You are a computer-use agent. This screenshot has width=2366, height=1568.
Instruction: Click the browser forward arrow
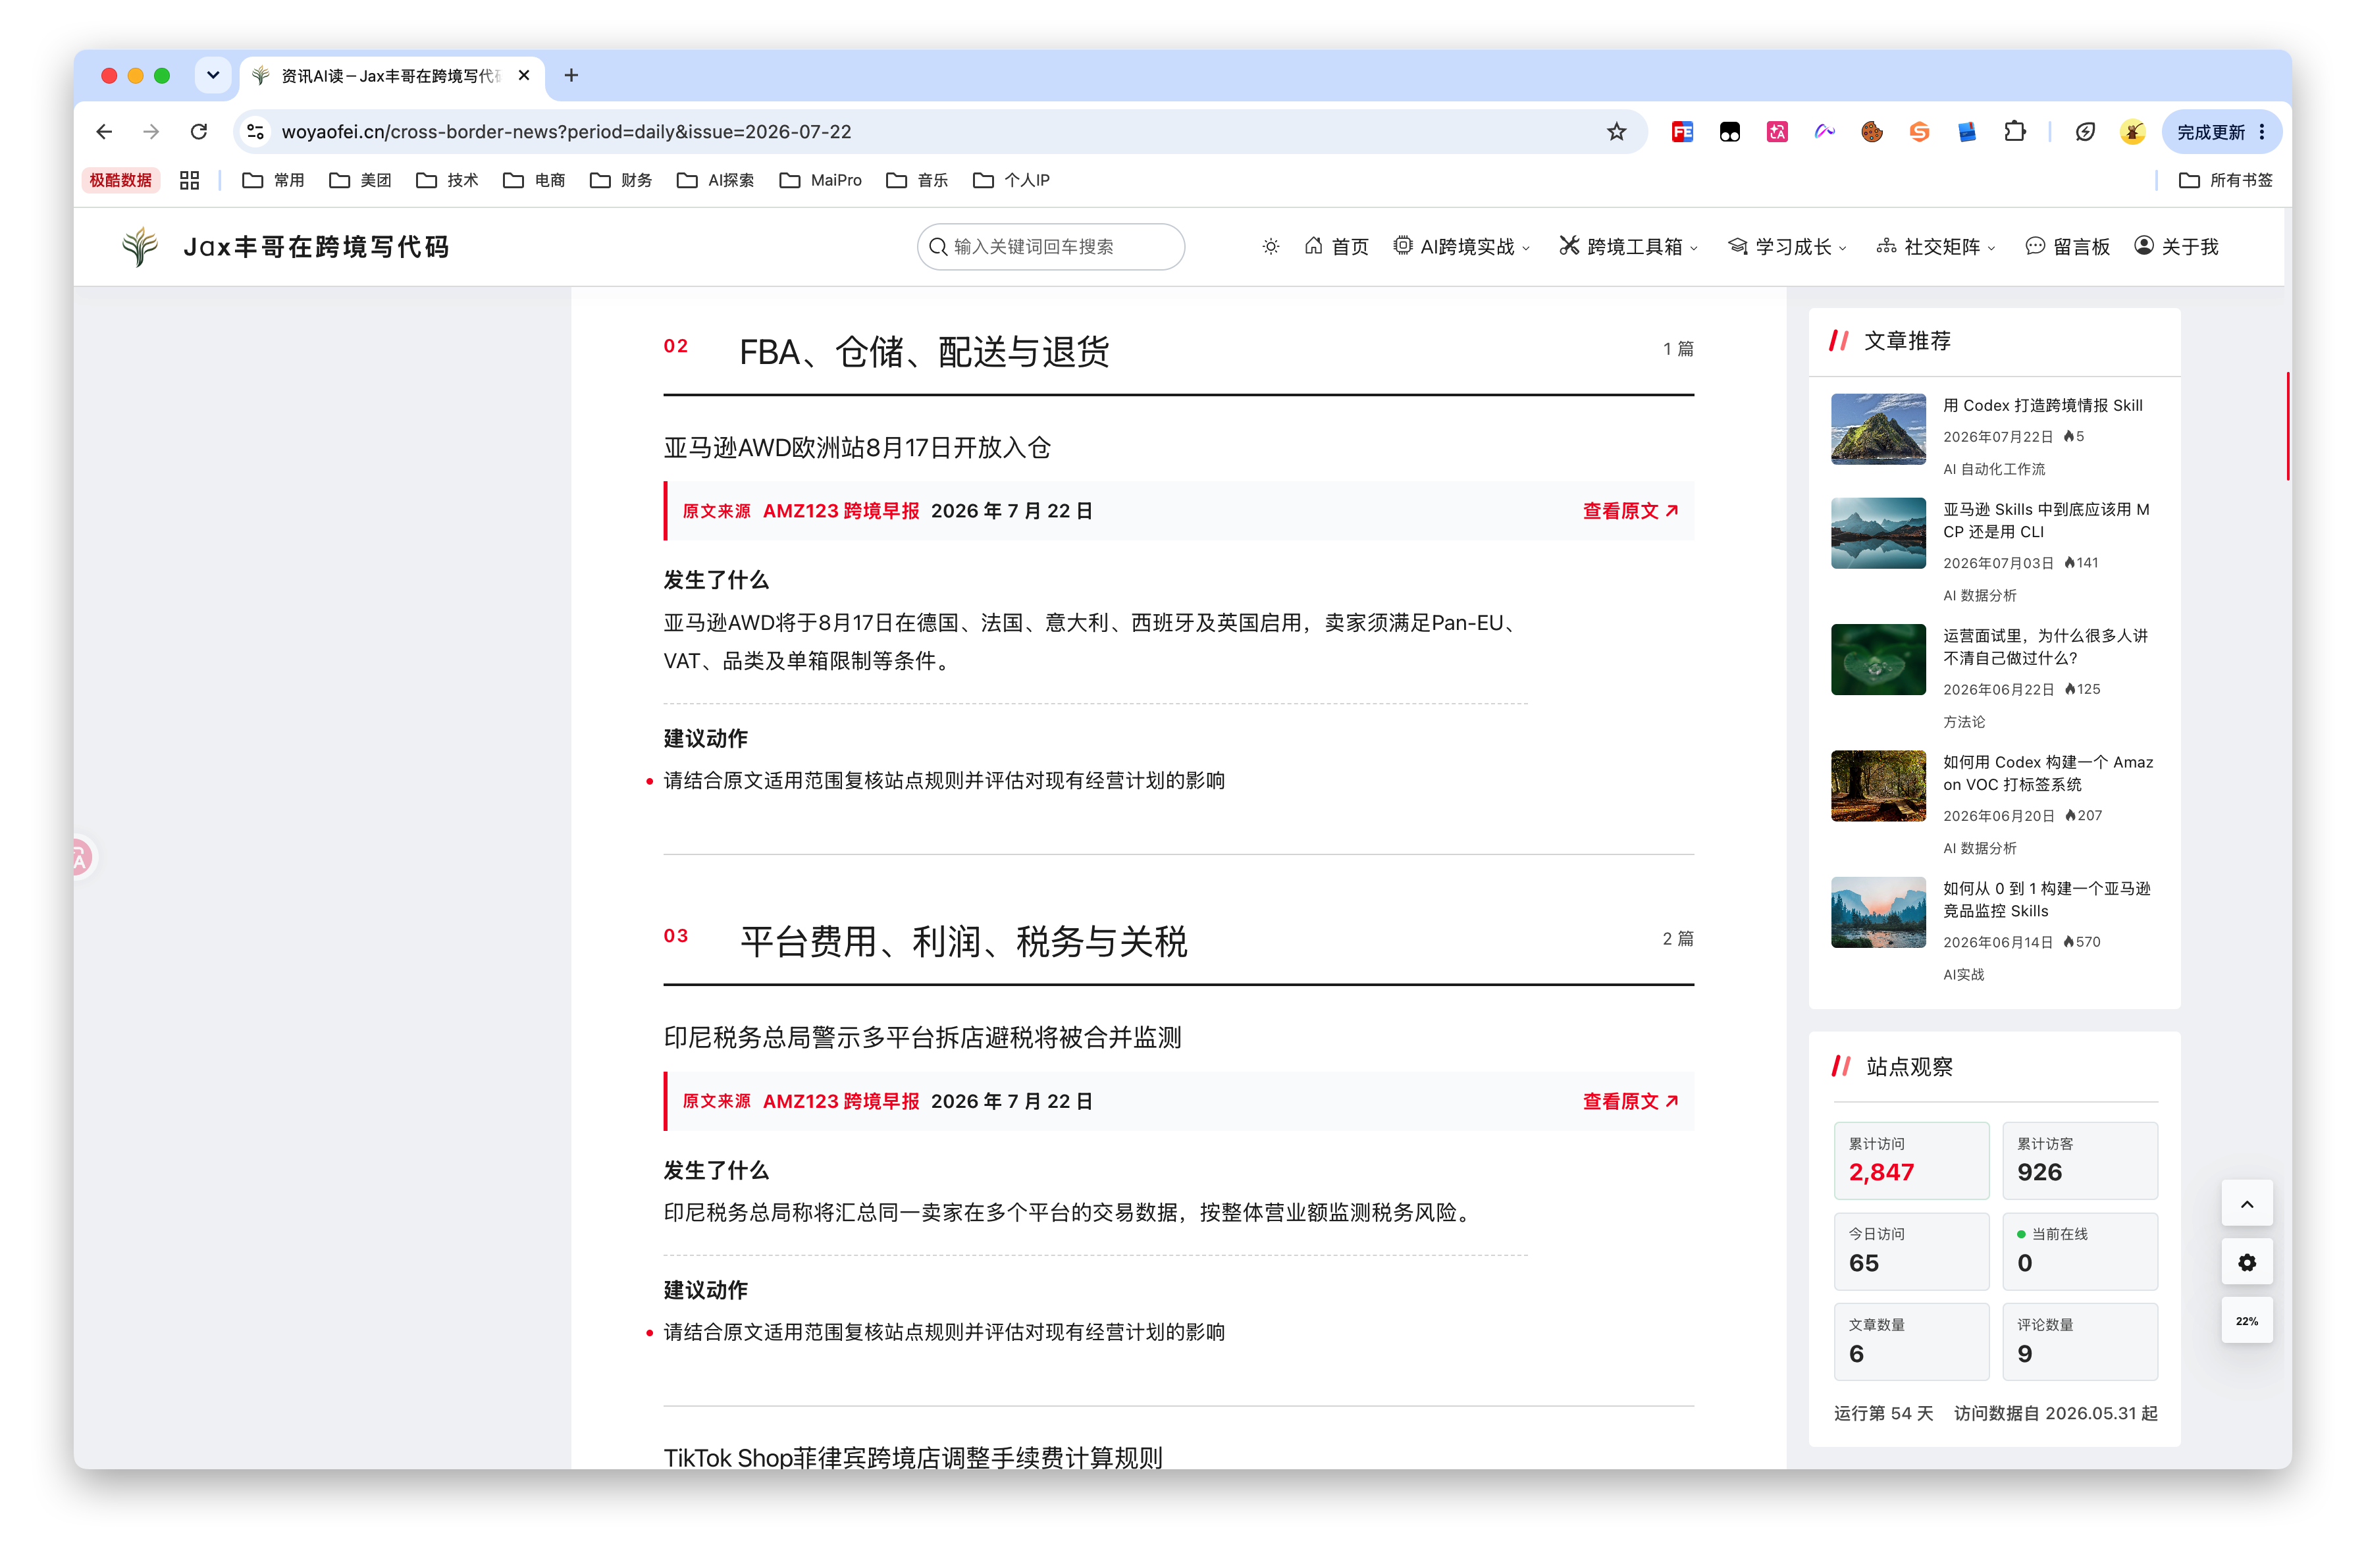point(151,132)
